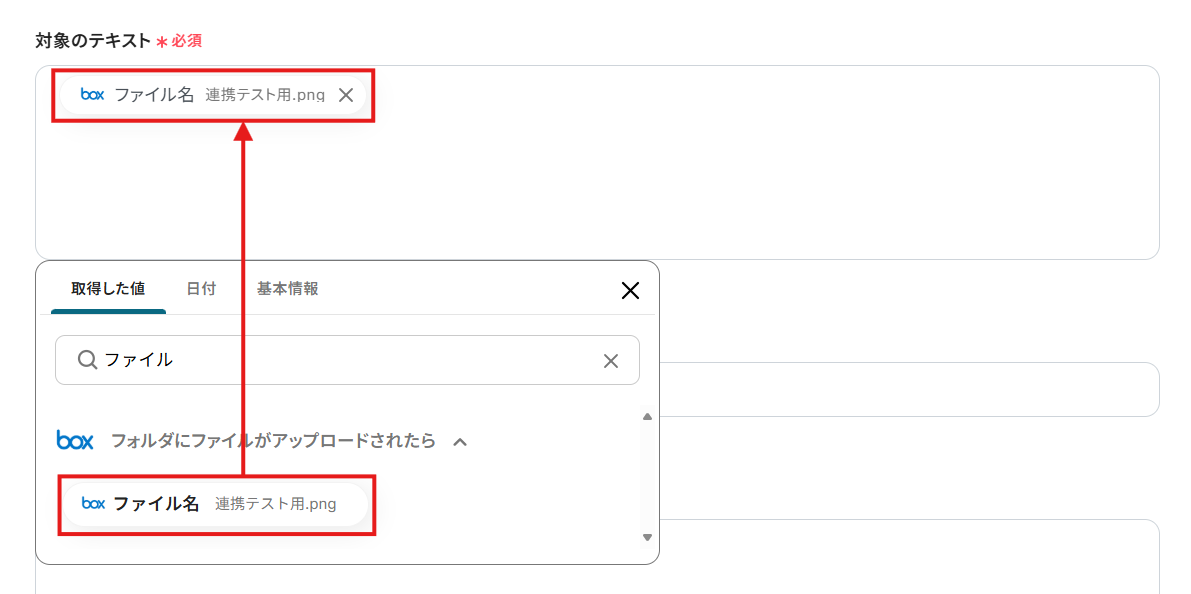Click the Box logo beside フォルダにファイルがアップロードされたら
Screen dimensions: 1191x594
point(75,440)
